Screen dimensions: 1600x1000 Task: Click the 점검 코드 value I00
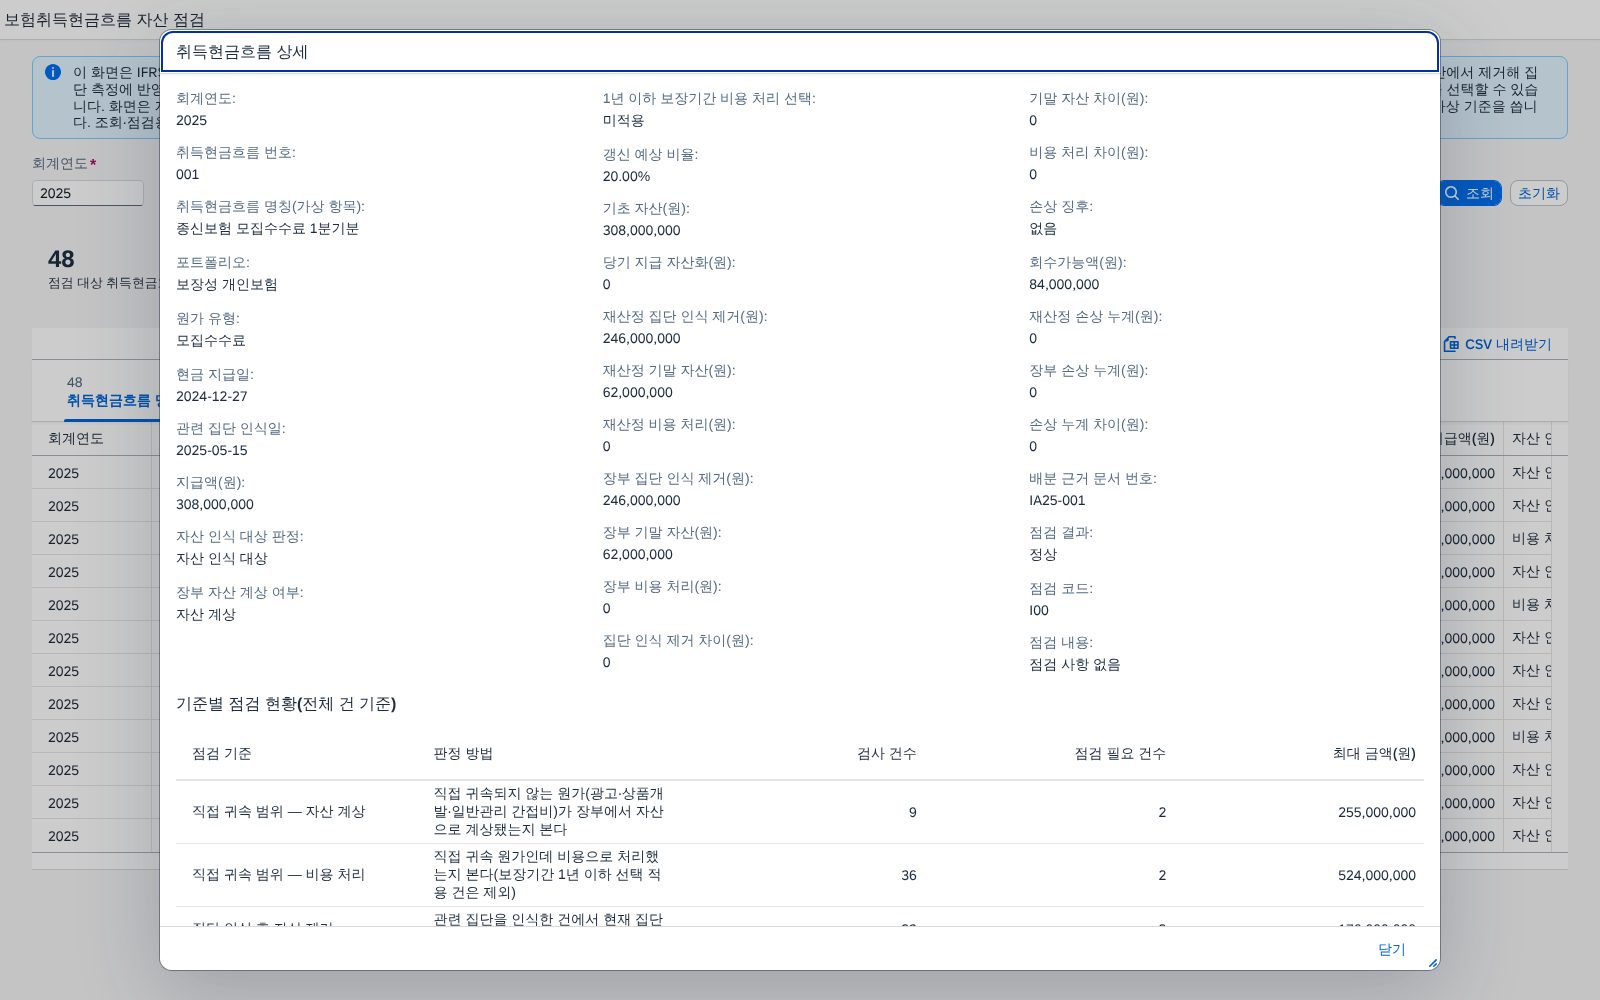1039,610
